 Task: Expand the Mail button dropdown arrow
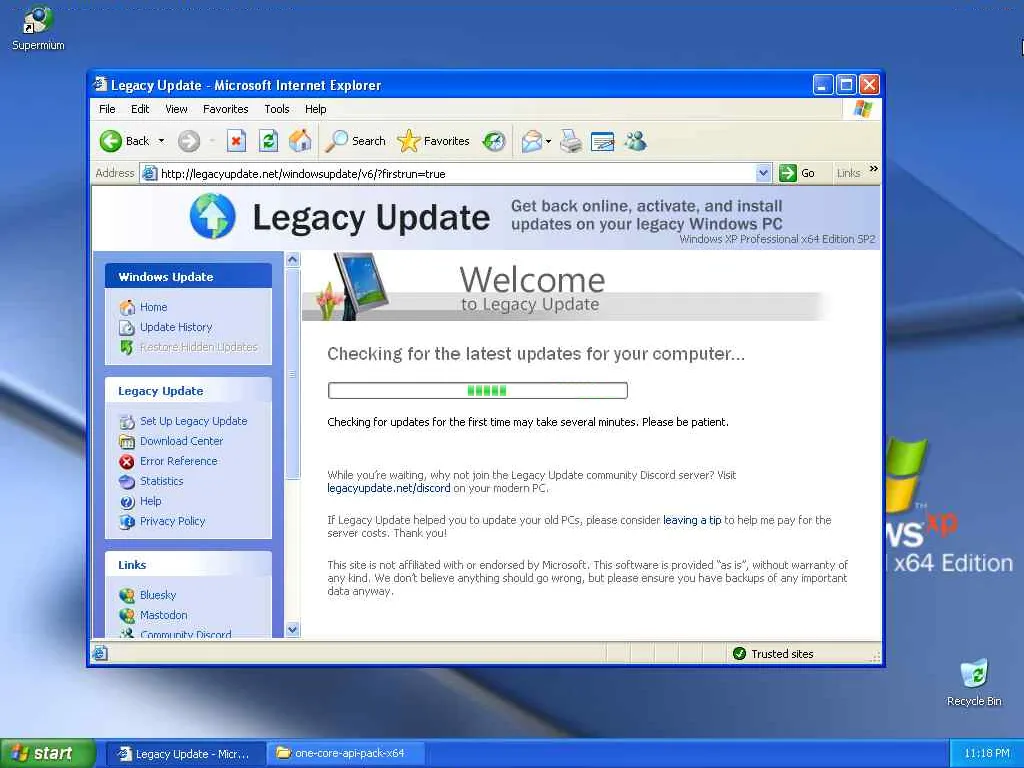pos(549,141)
